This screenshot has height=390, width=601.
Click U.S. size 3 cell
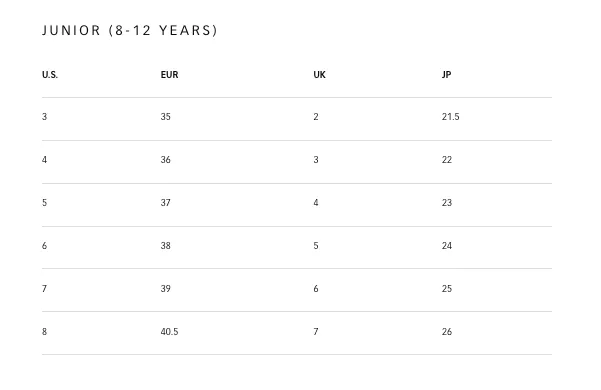pos(44,117)
